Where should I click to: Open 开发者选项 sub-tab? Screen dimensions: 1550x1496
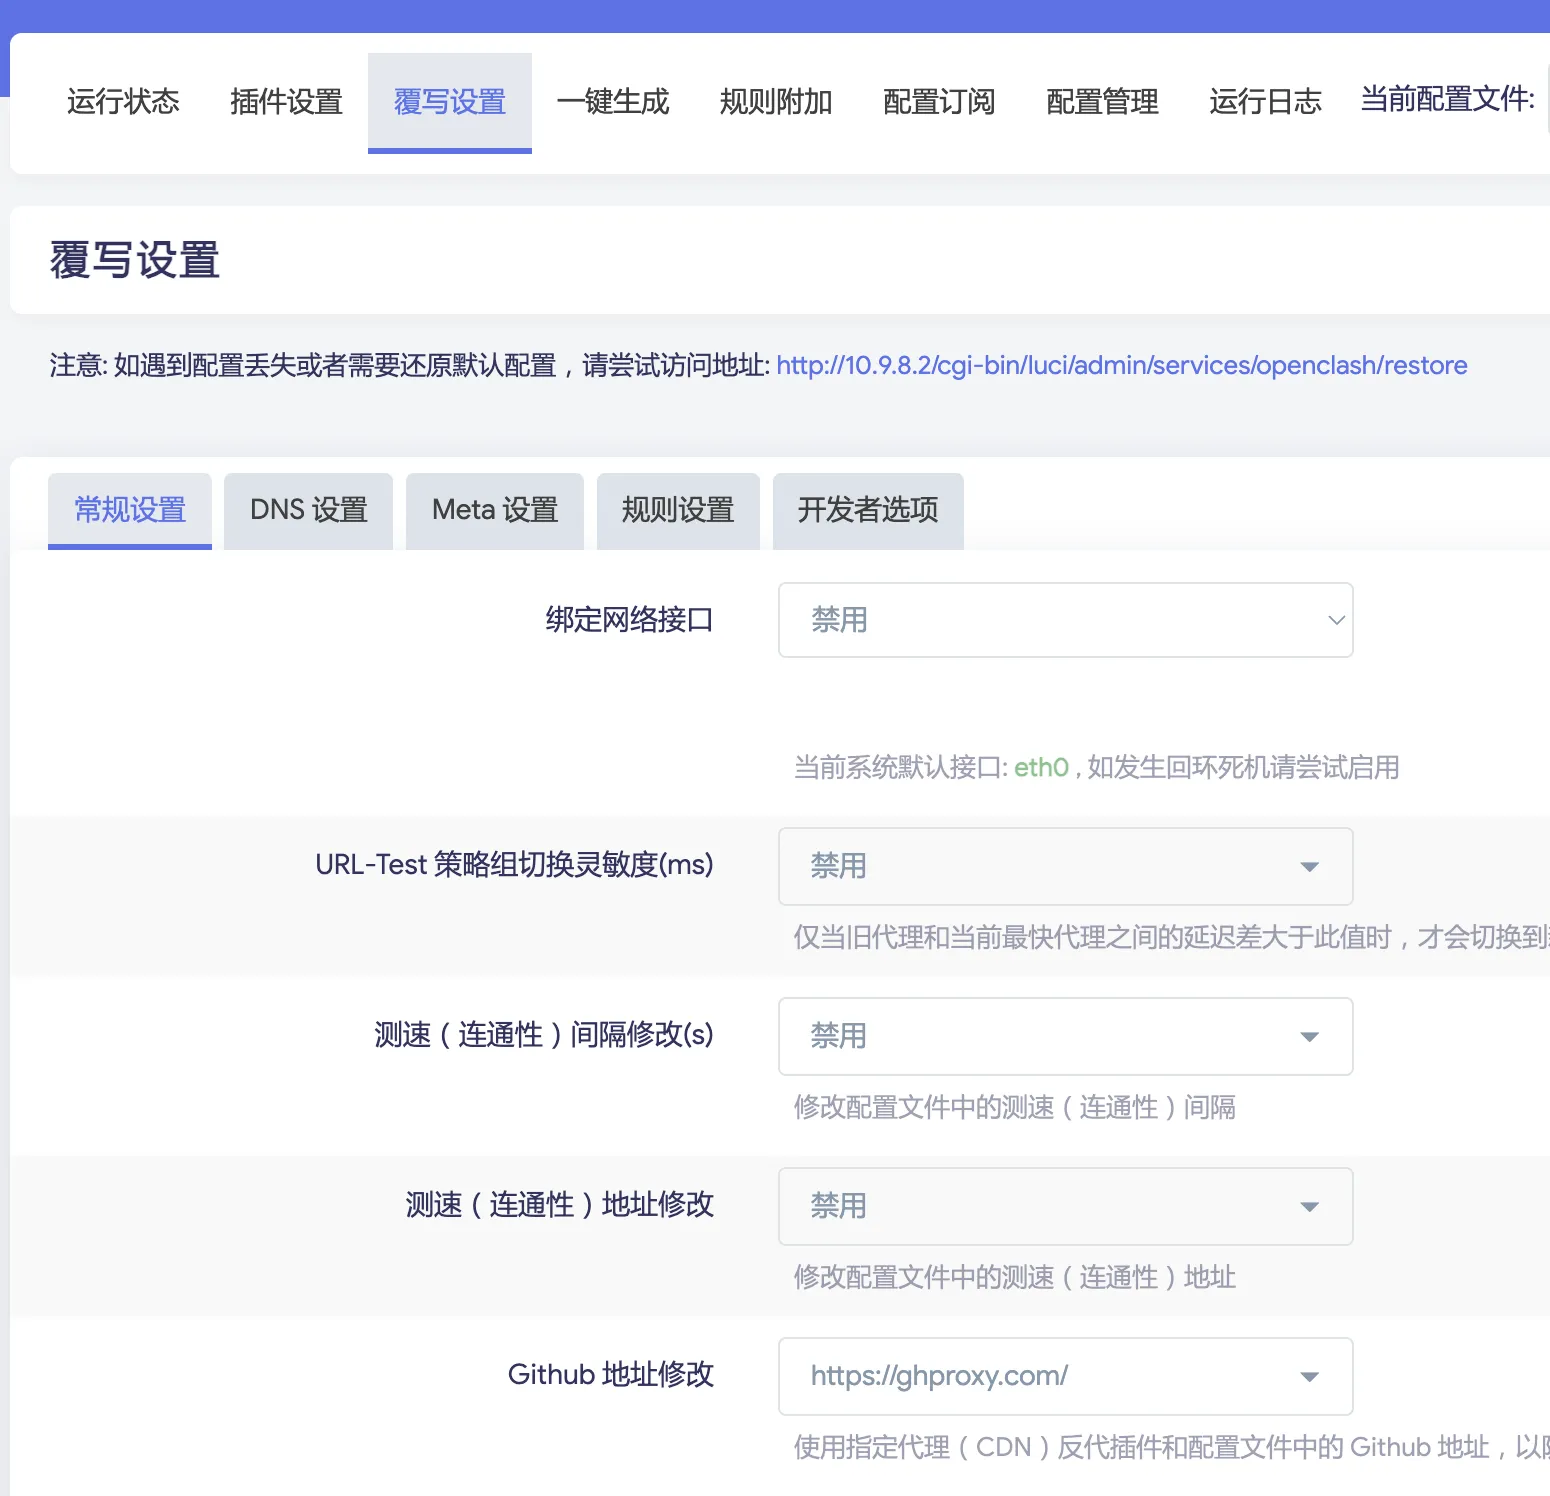point(867,510)
